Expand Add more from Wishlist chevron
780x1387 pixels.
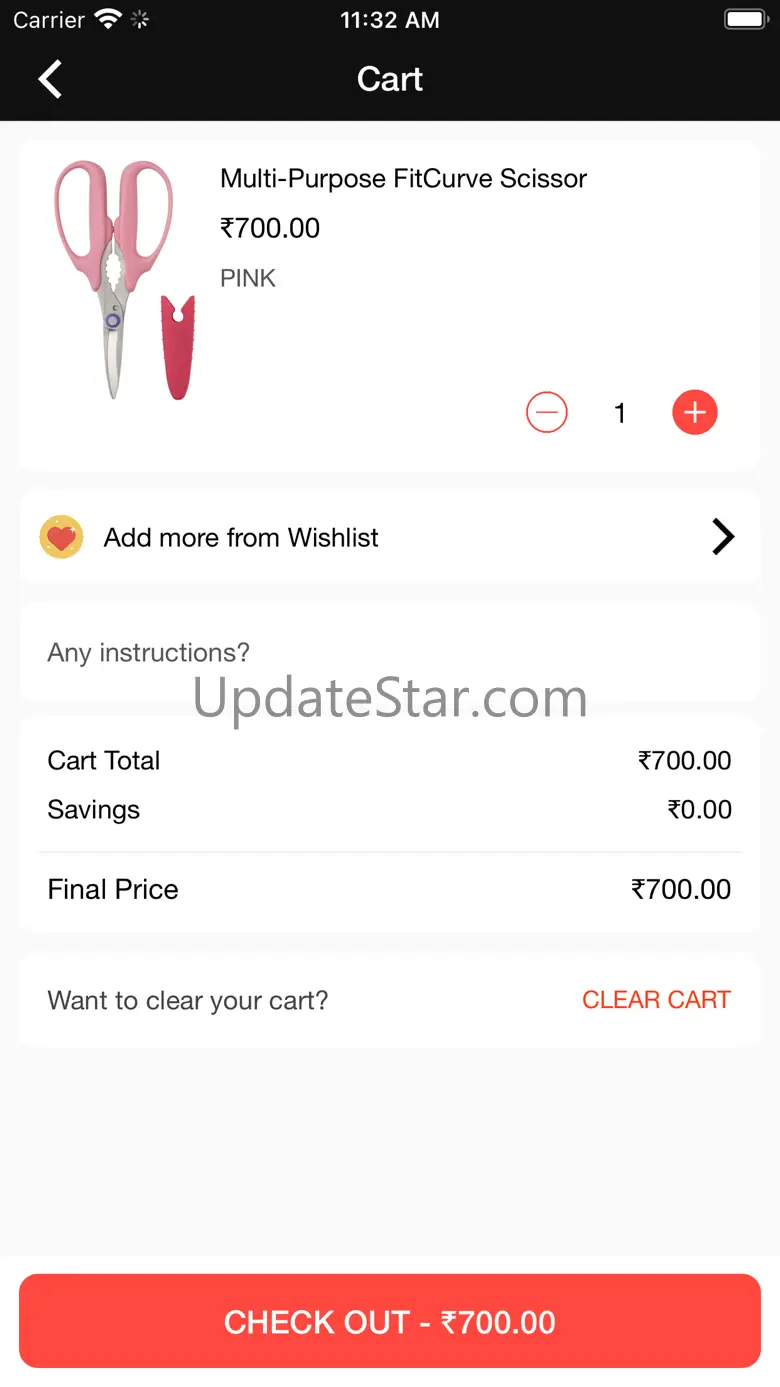(723, 537)
